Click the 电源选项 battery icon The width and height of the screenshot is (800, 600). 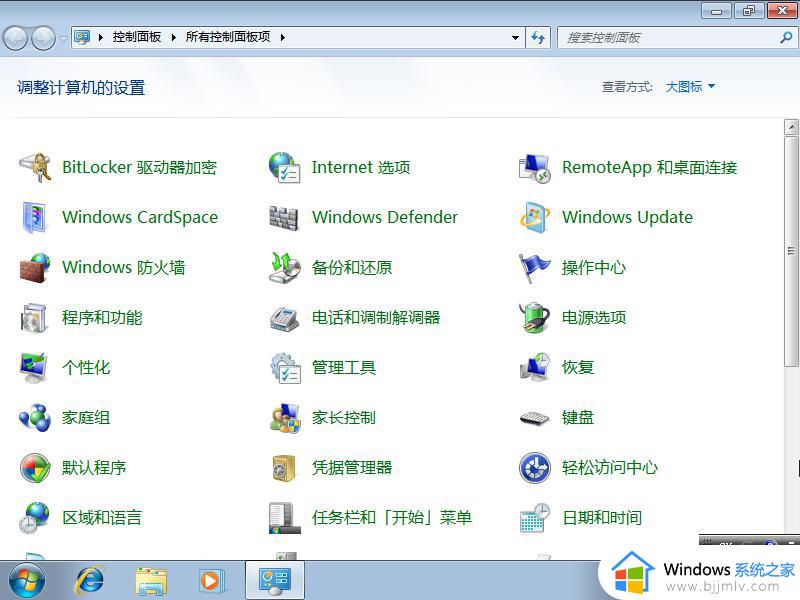click(x=535, y=317)
